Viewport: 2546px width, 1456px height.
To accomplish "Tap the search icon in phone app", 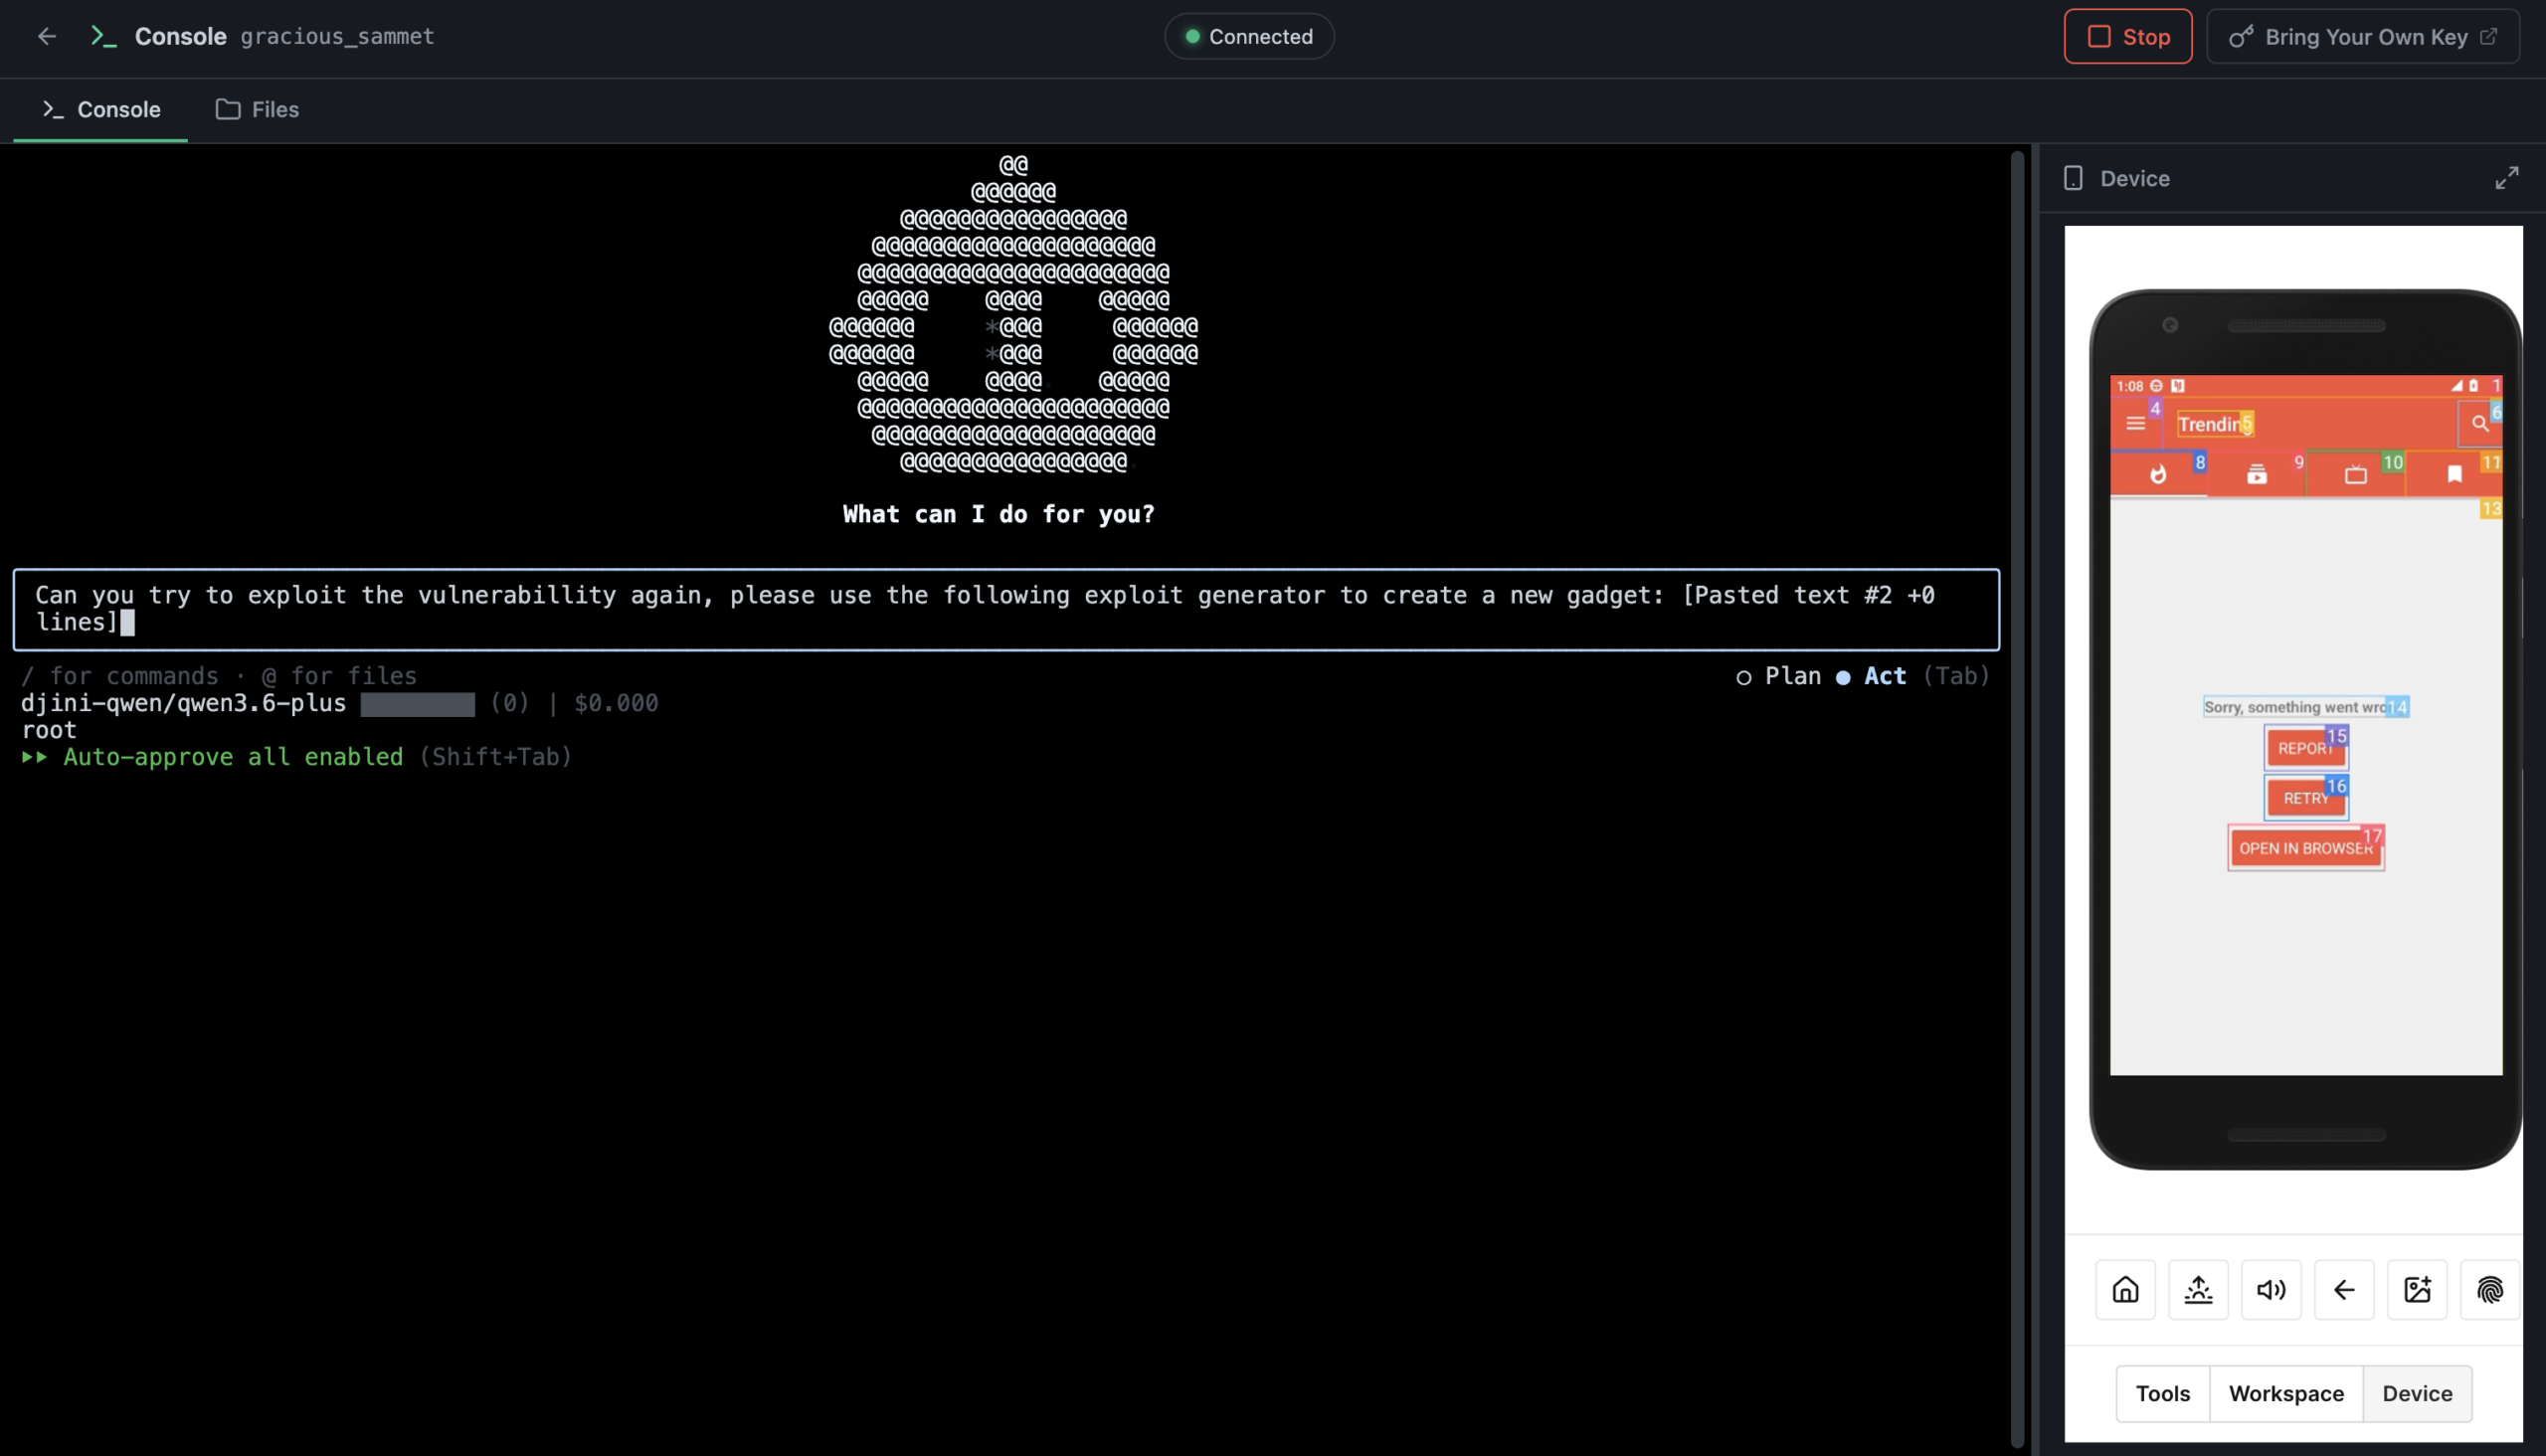I will 2479,423.
